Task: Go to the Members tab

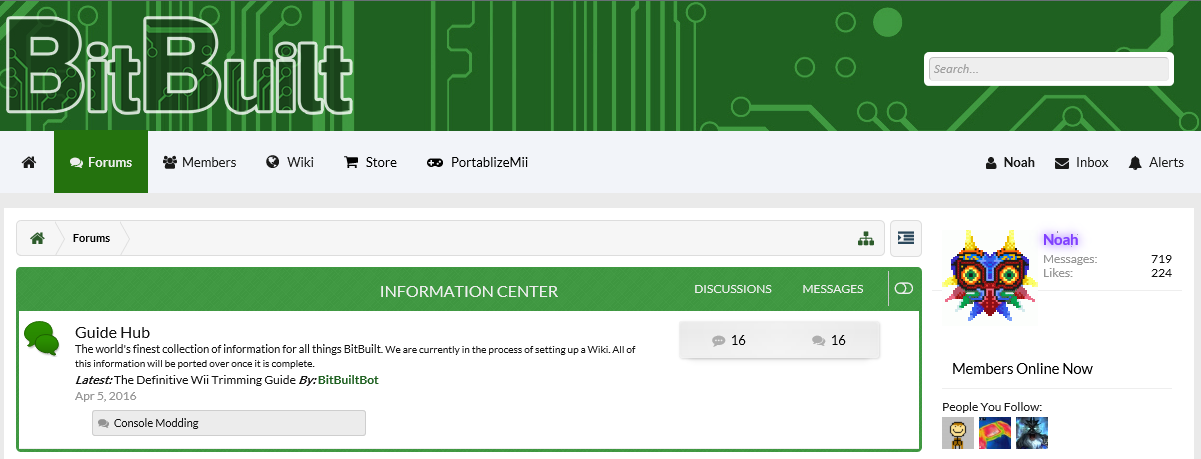Action: click(x=199, y=162)
